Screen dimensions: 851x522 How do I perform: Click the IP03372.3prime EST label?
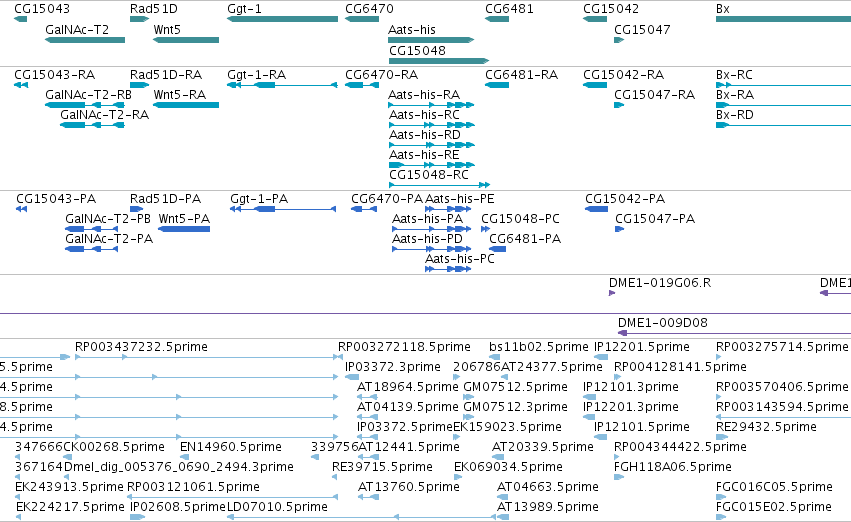click(x=393, y=367)
